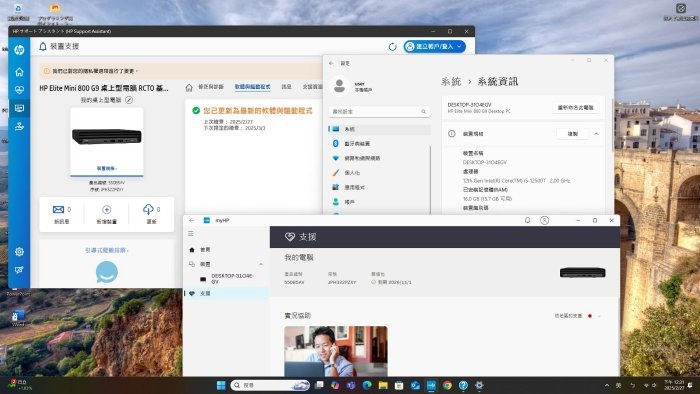Open Google Chrome from the taskbar
The image size is (700, 394).
[447, 385]
